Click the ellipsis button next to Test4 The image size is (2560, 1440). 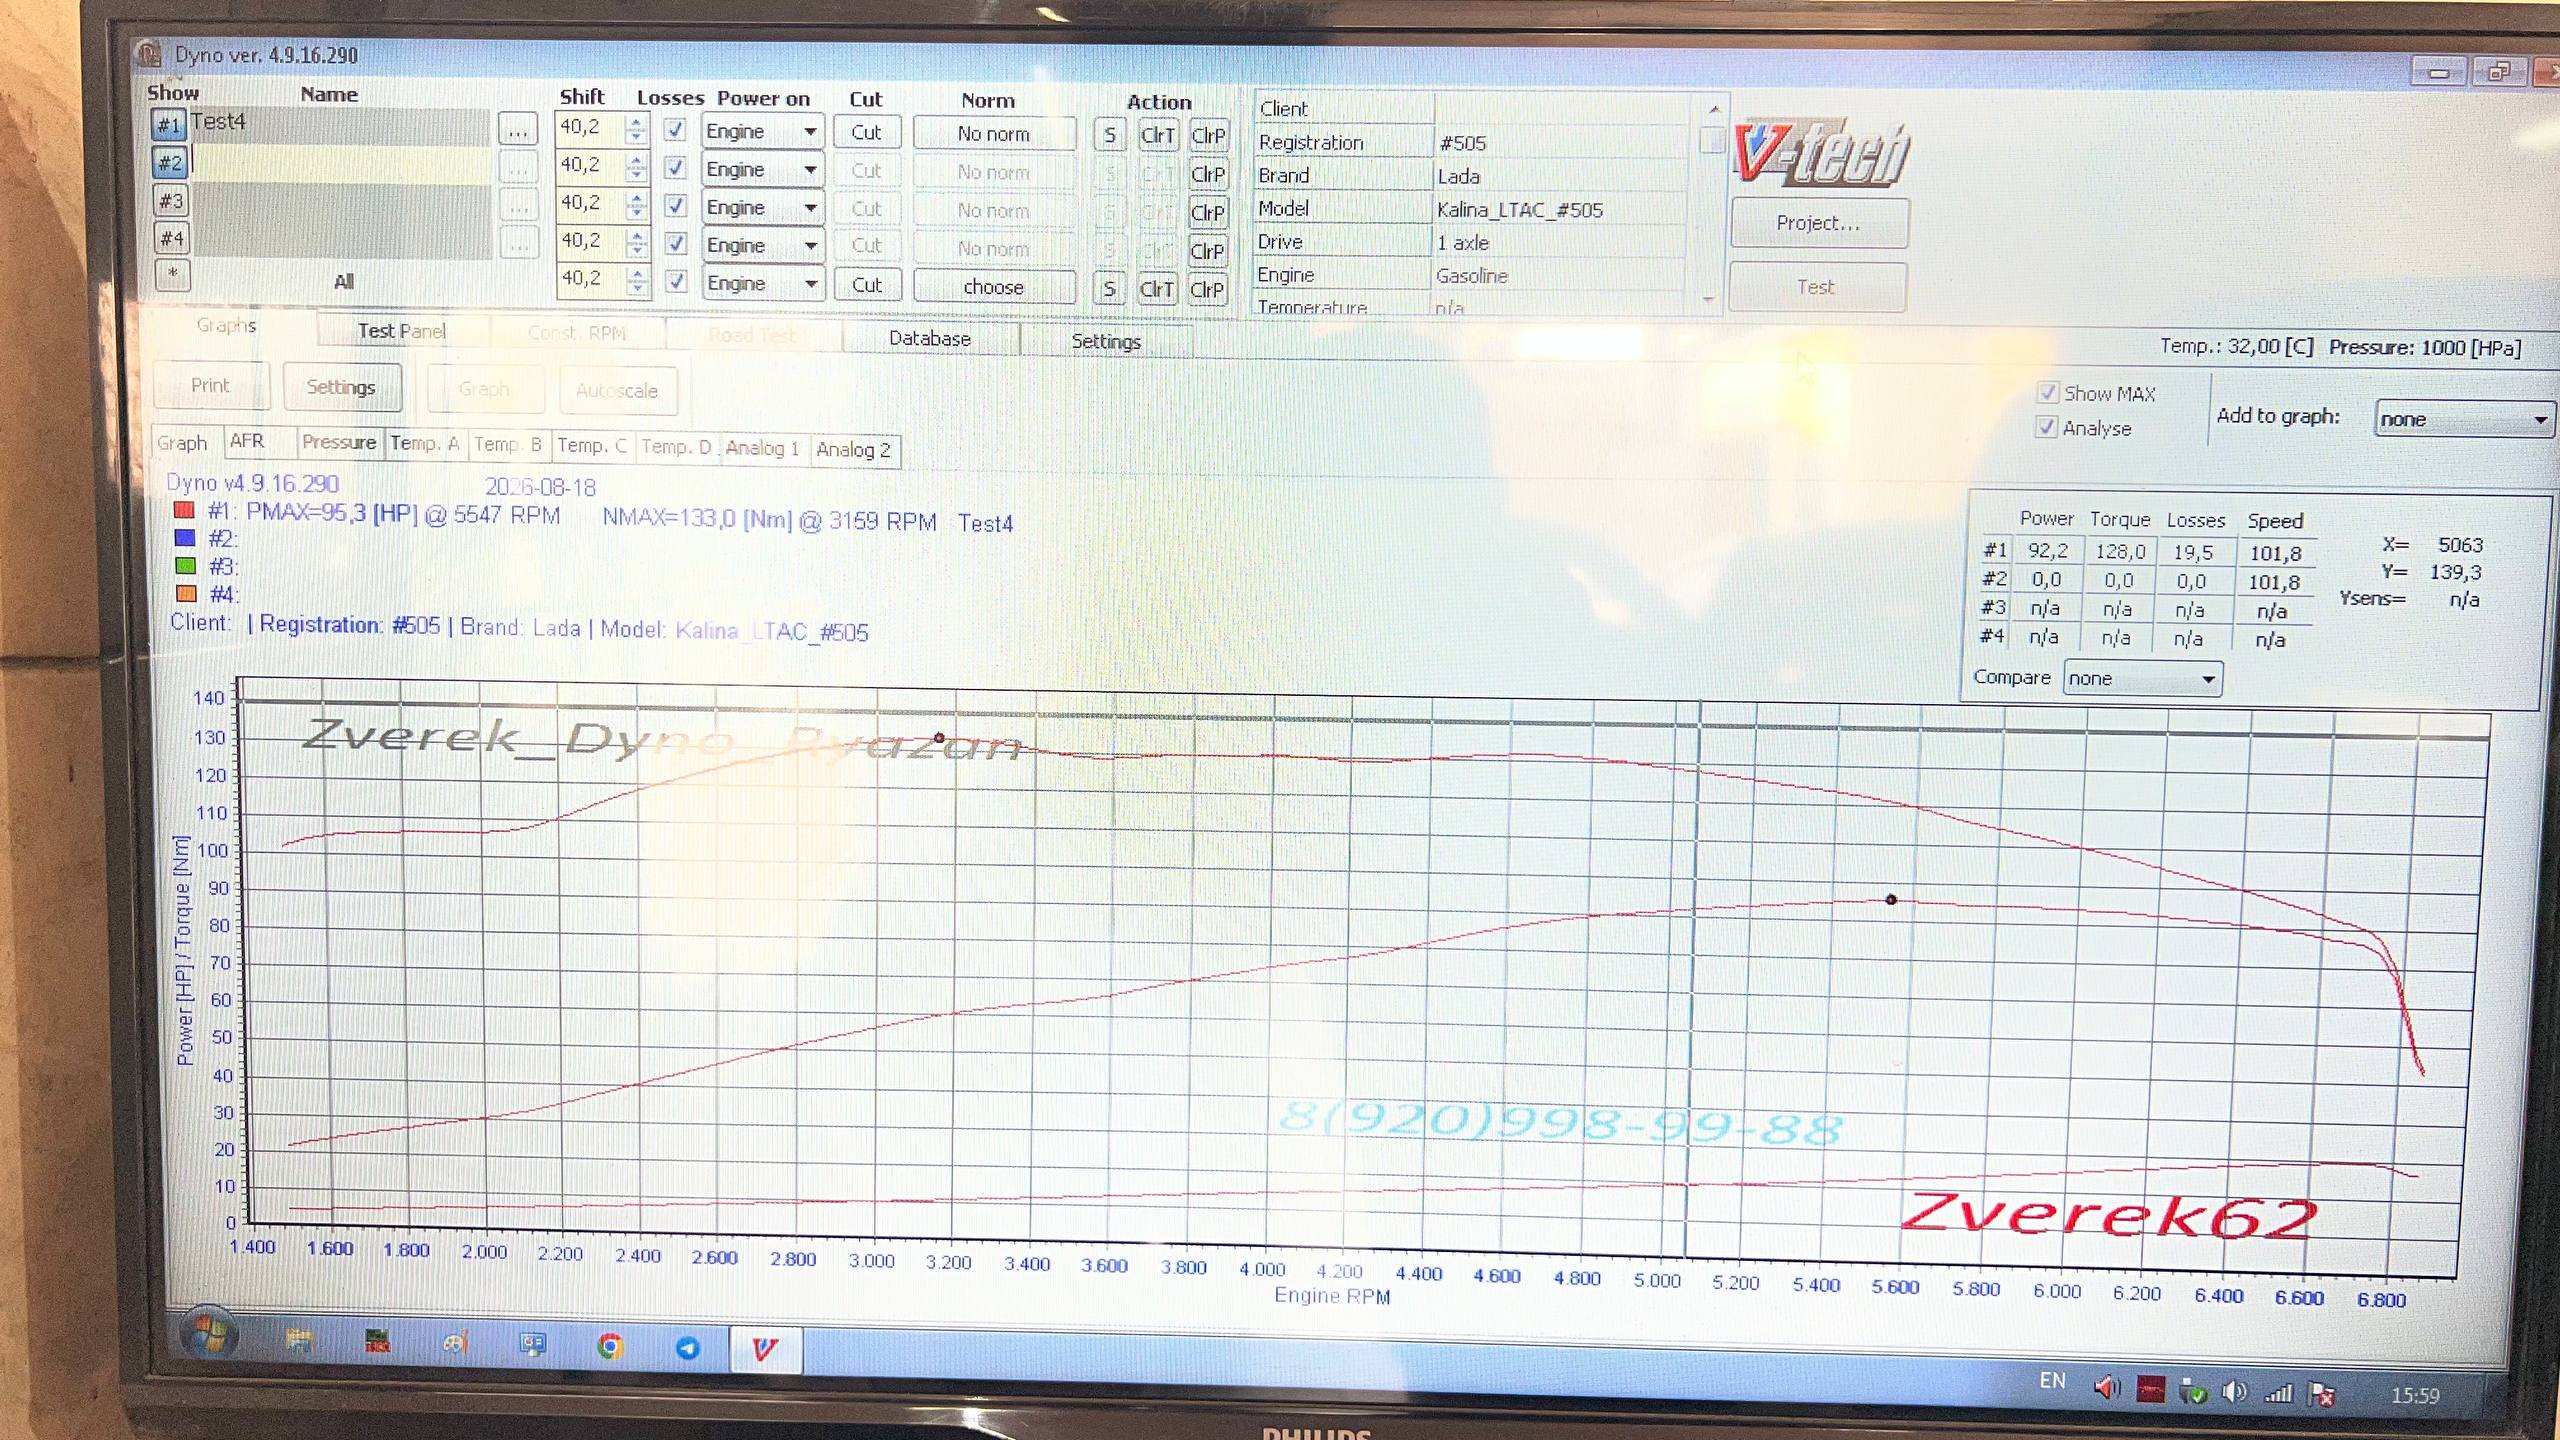517,129
